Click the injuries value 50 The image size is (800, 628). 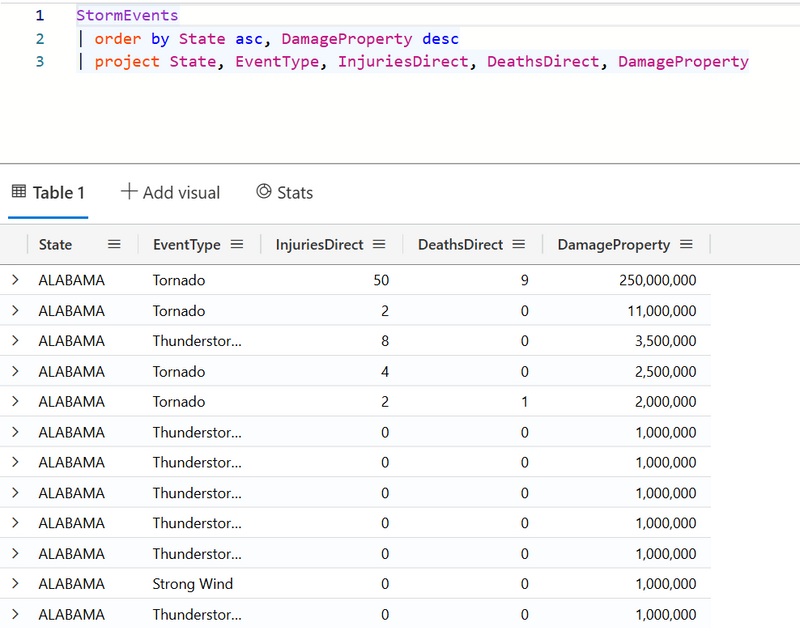point(381,280)
